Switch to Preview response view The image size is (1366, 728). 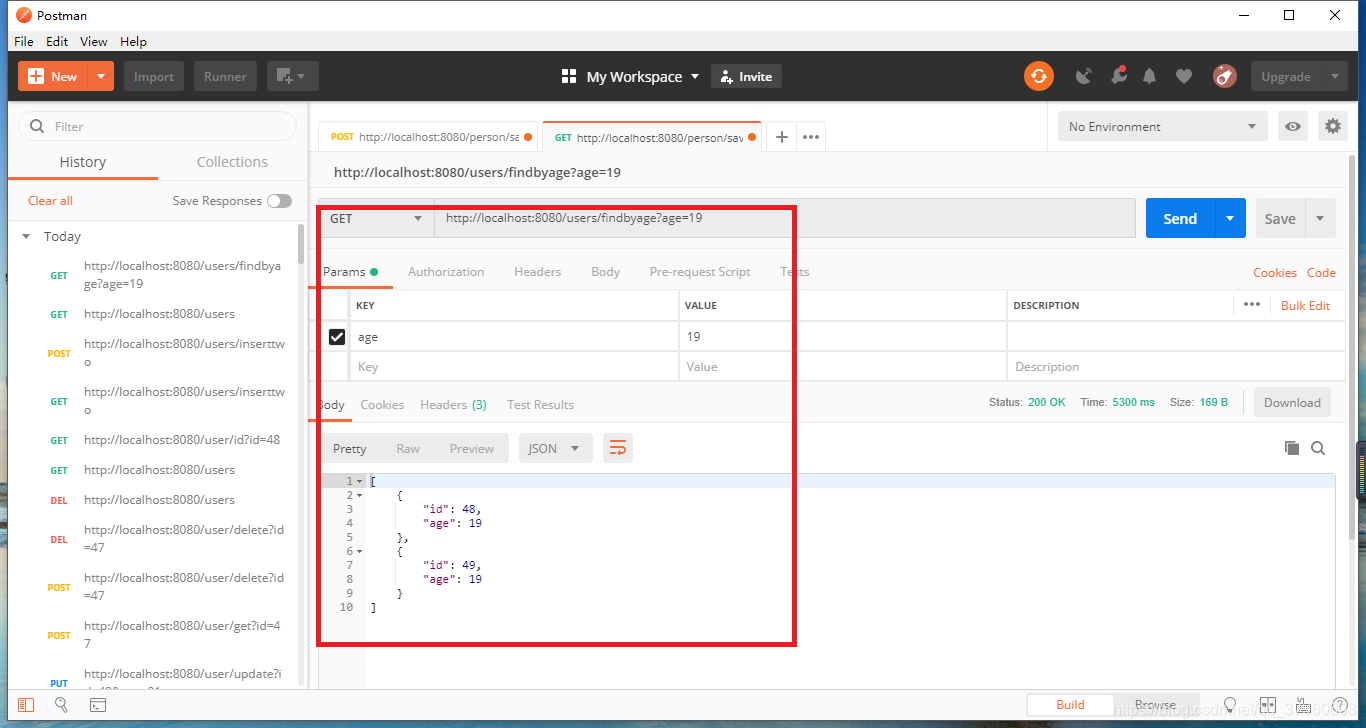pos(472,448)
